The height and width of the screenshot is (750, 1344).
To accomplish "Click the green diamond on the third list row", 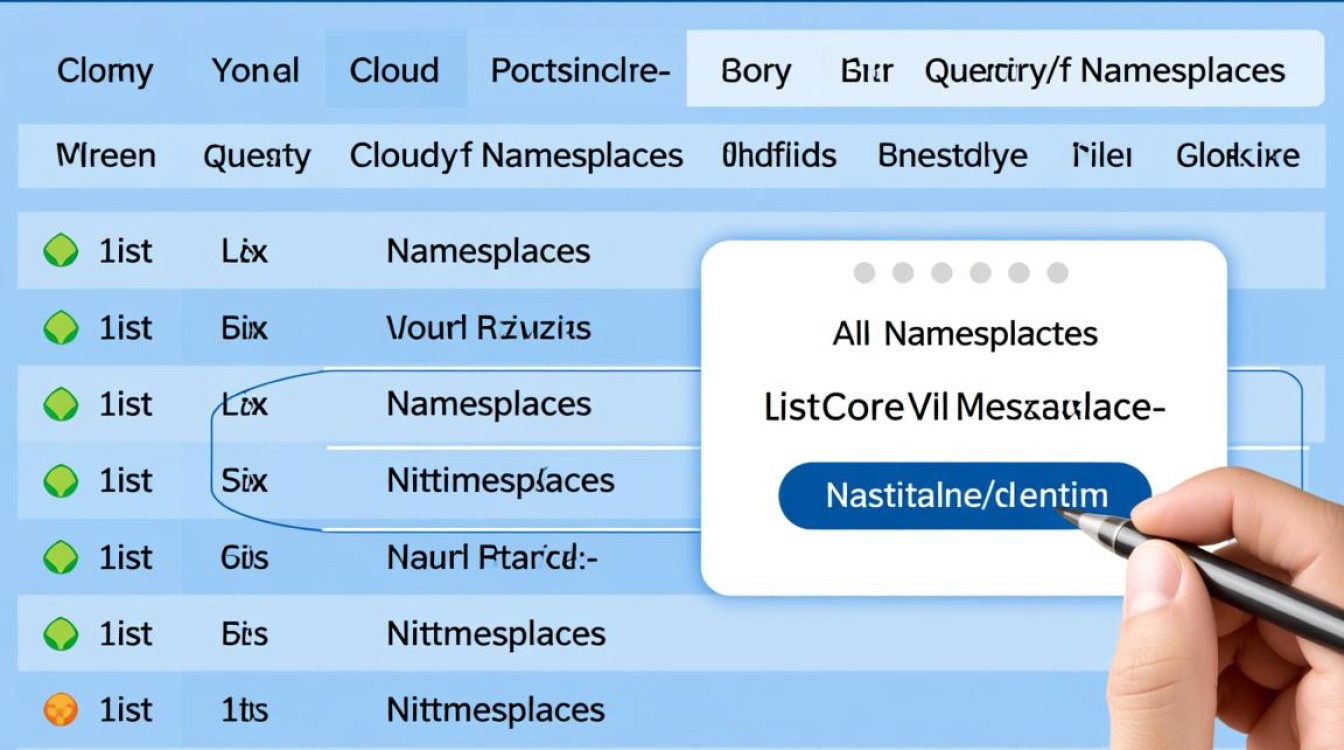I will click(x=60, y=404).
